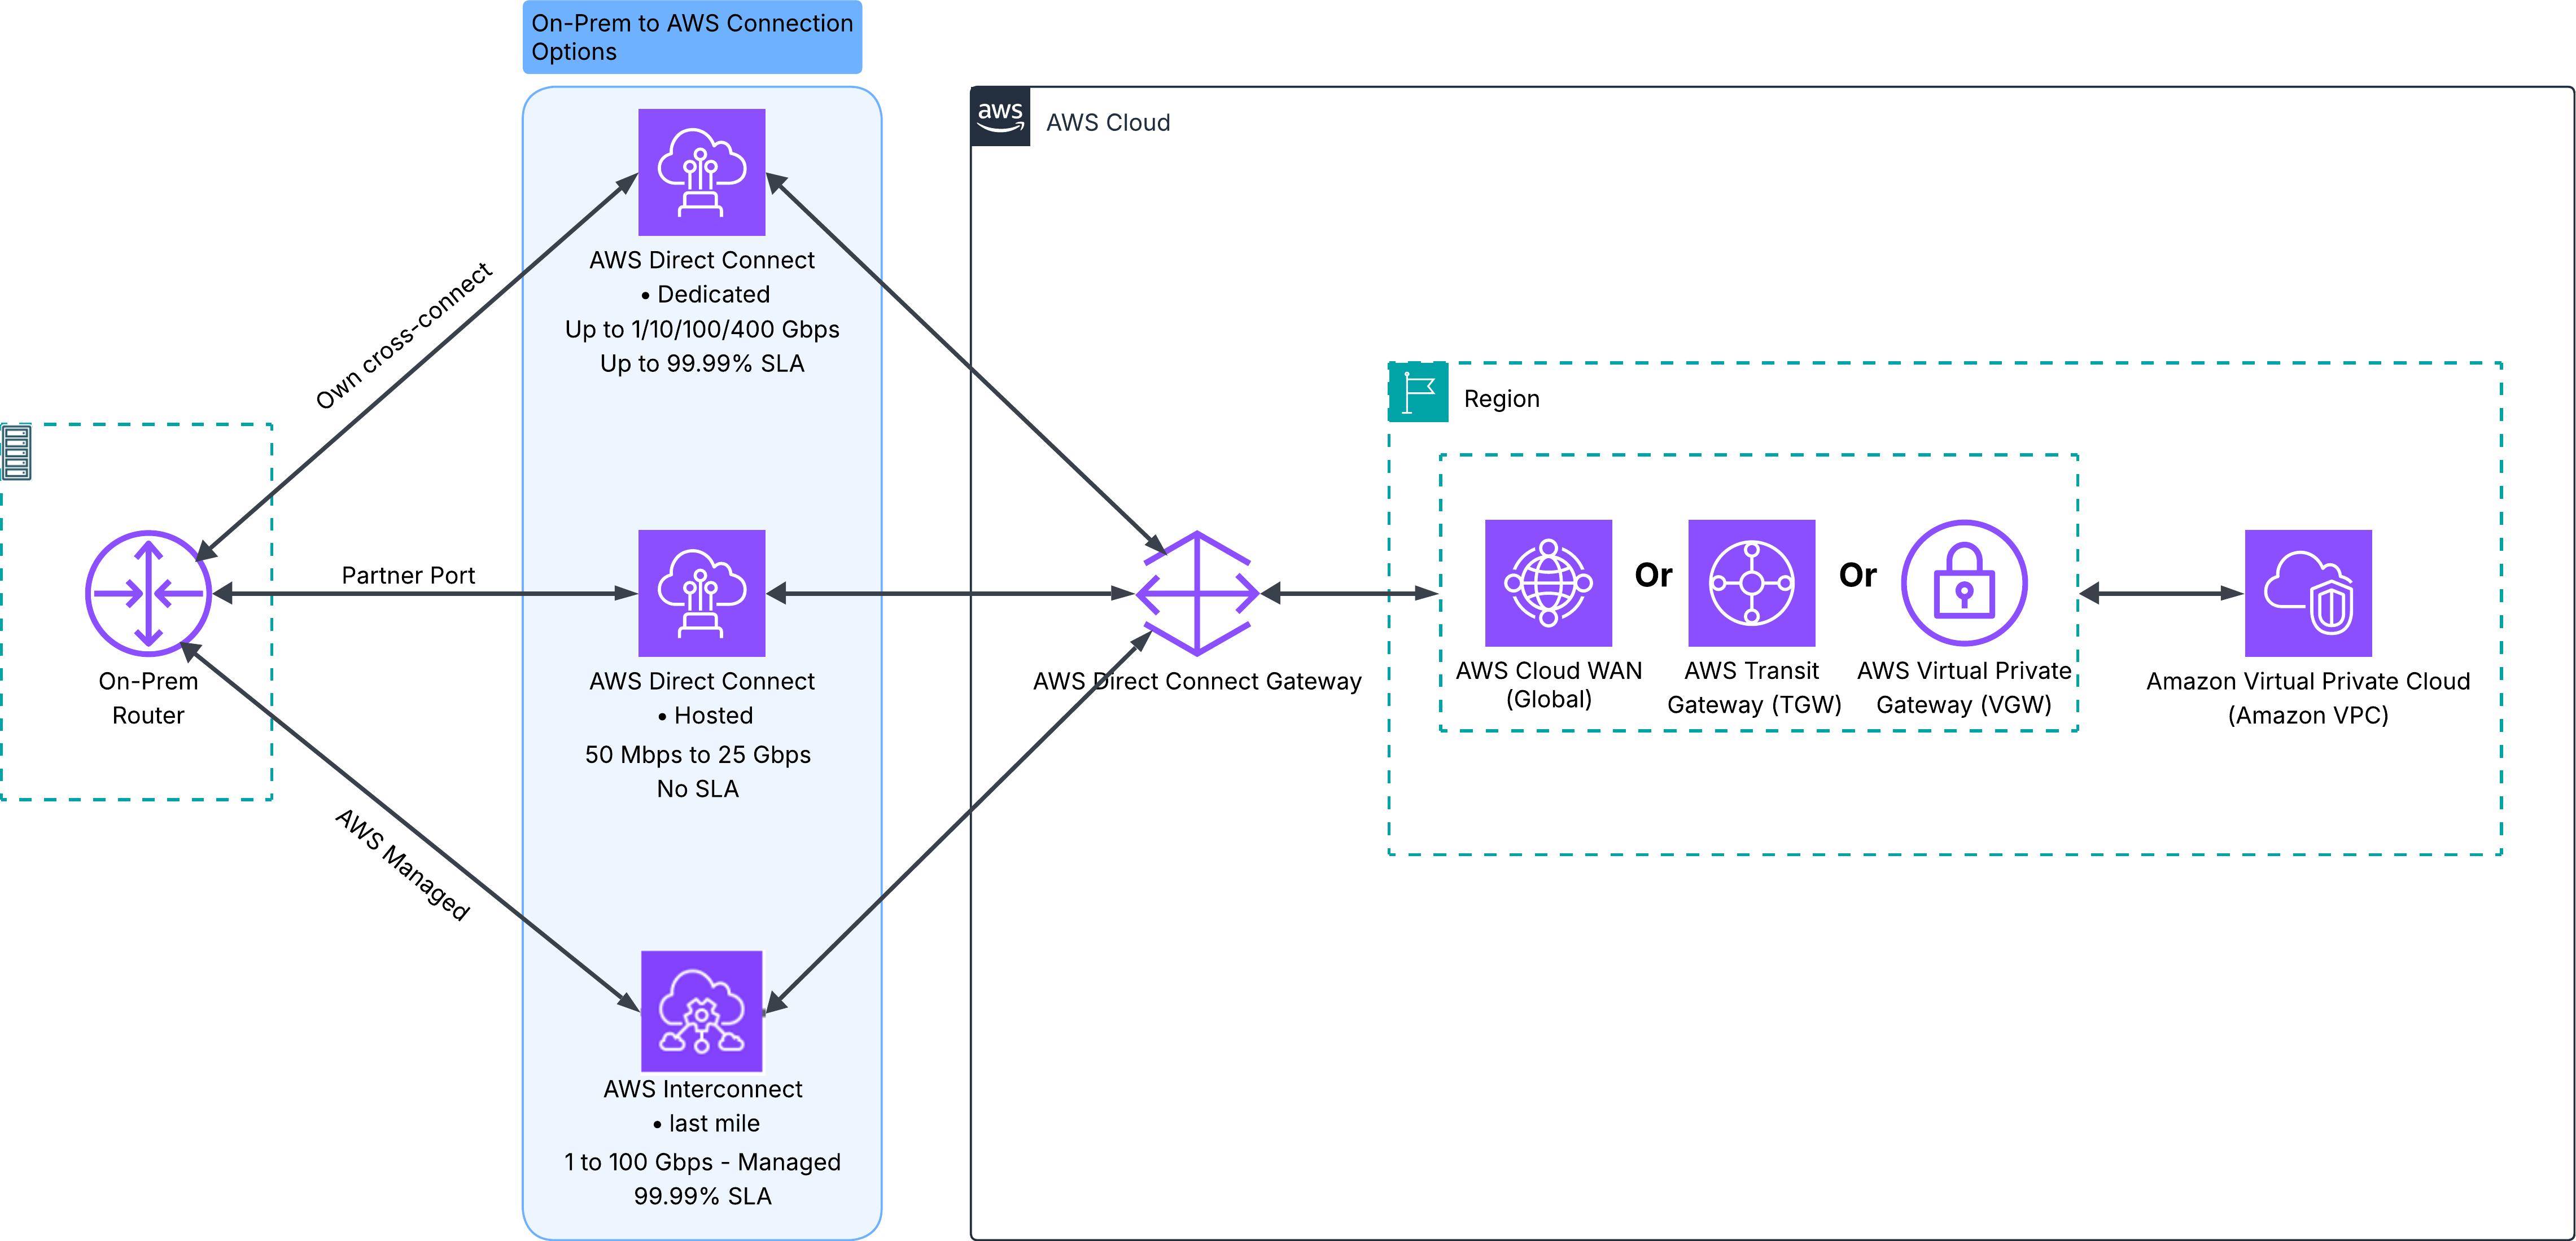Click the AWS Cloud WAN (Global) label
The image size is (2576, 1241).
pyautogui.click(x=1548, y=685)
